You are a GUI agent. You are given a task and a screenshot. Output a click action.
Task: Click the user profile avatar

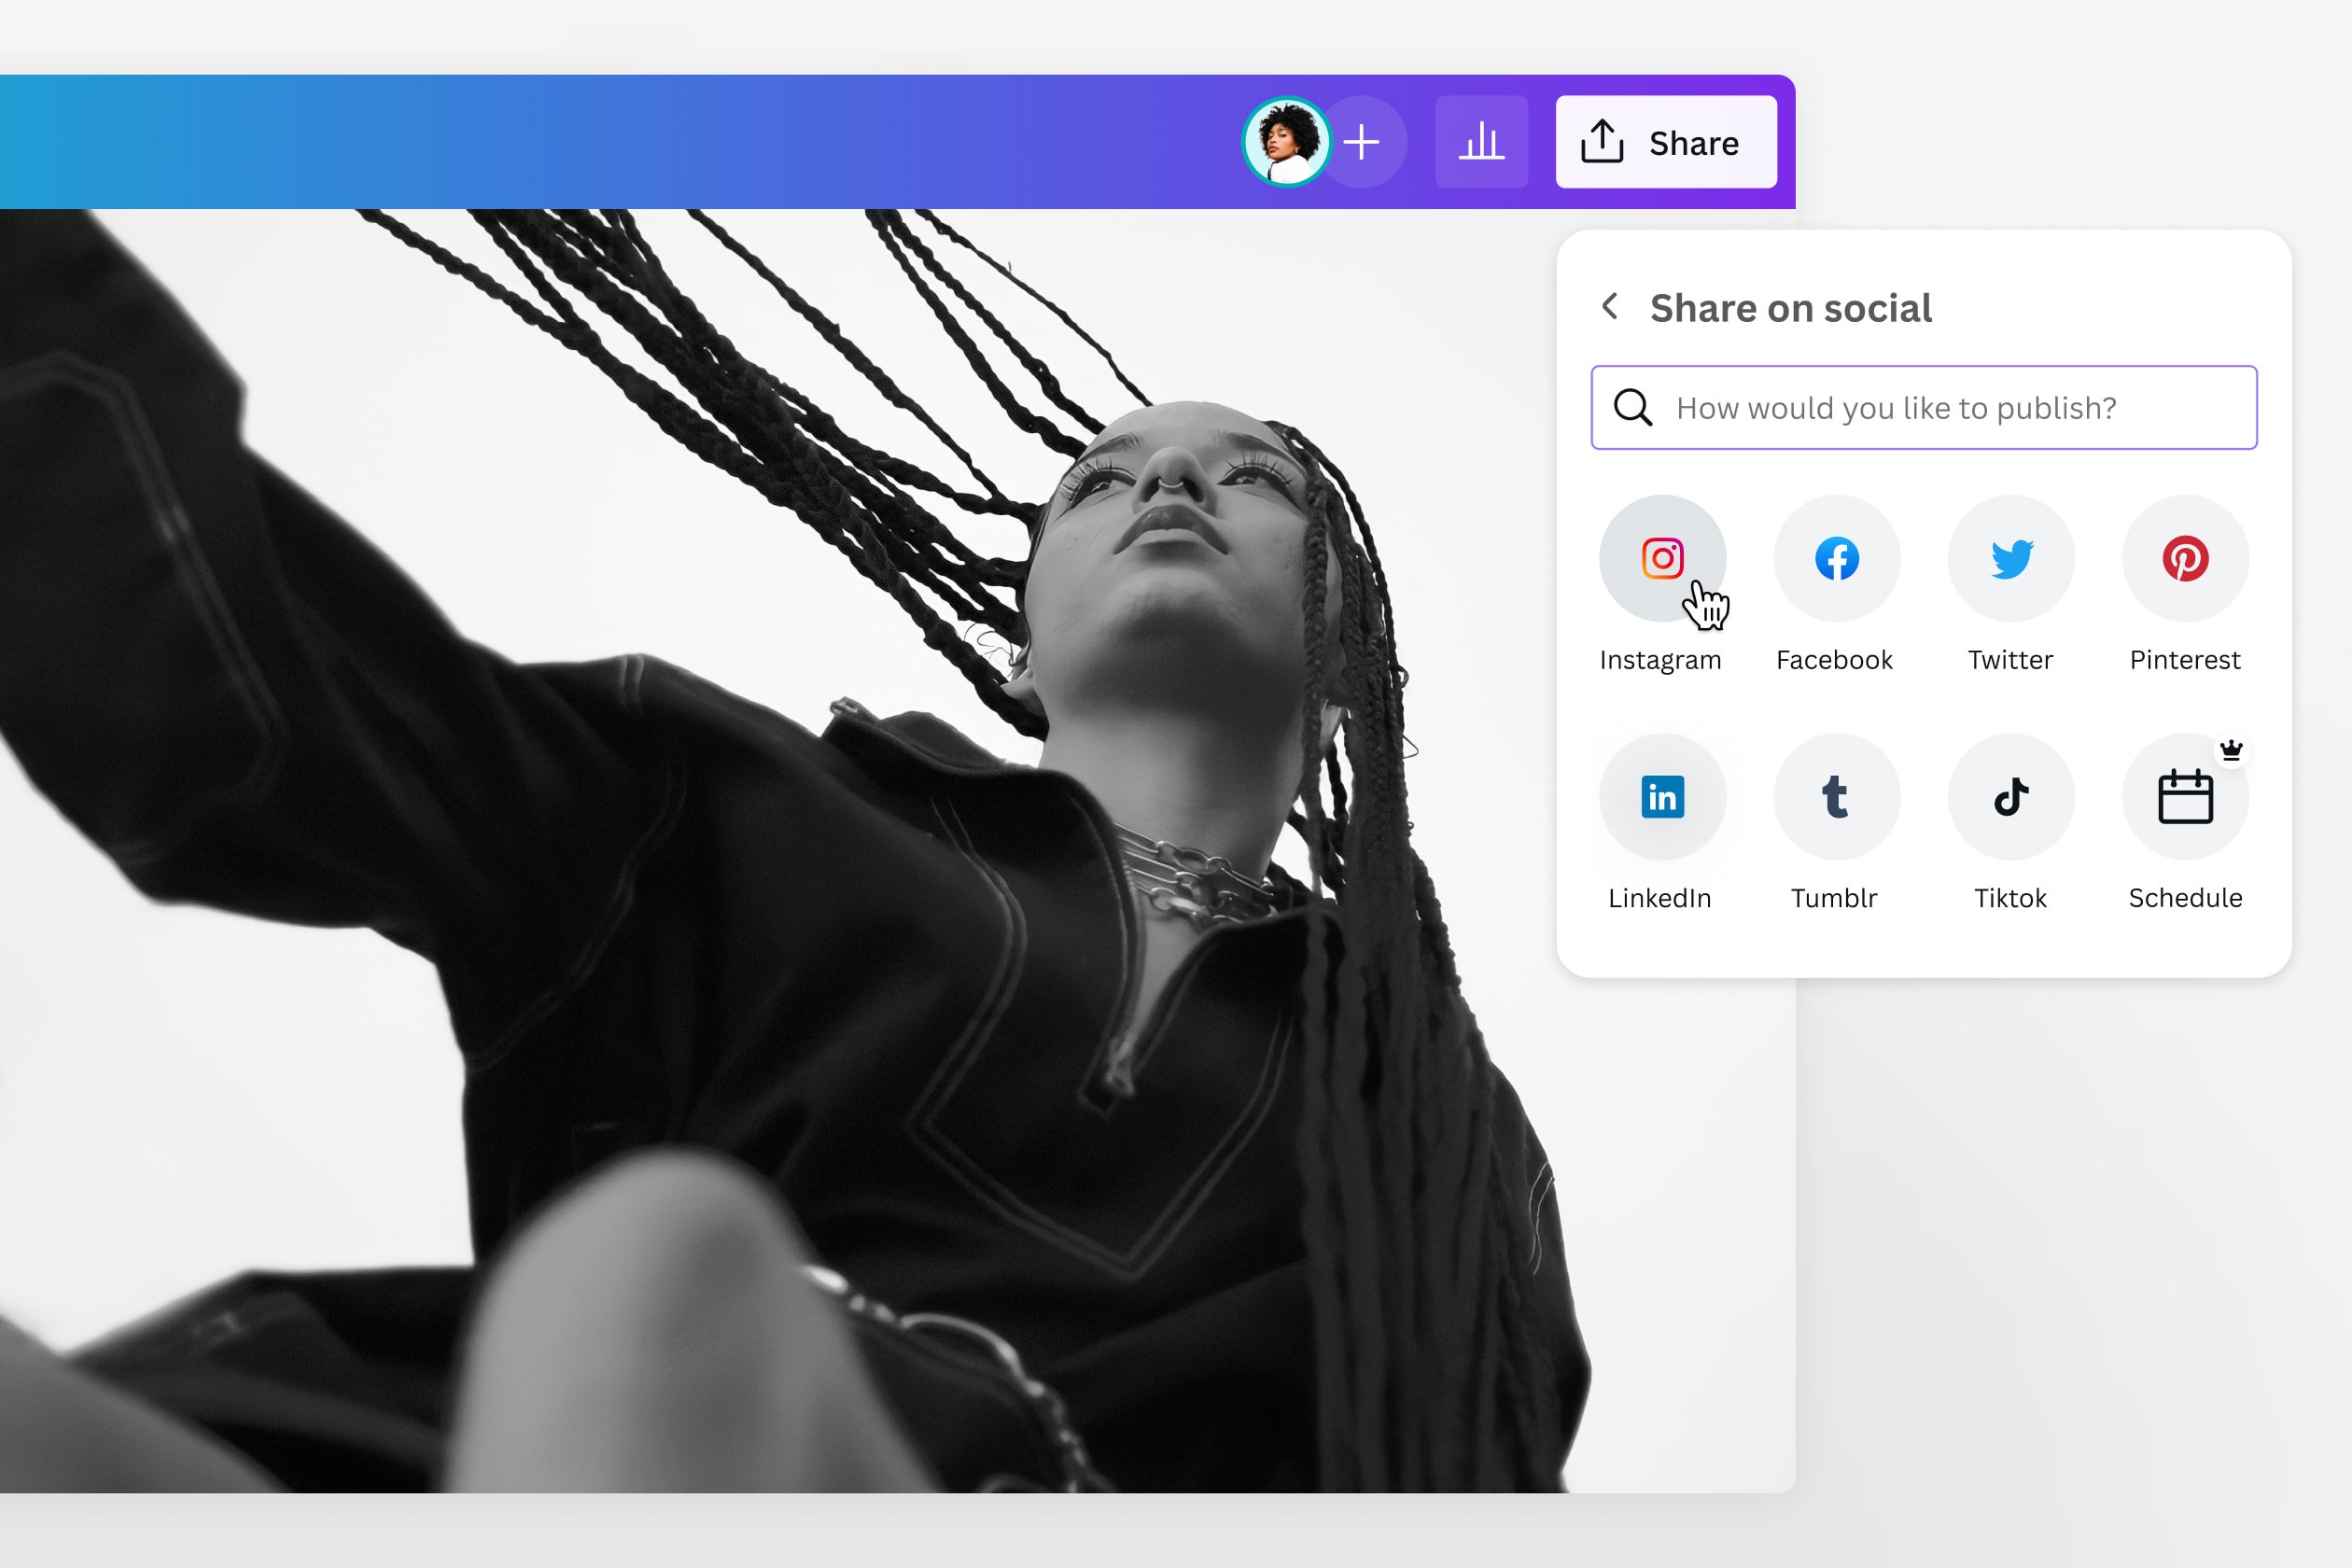[1286, 142]
